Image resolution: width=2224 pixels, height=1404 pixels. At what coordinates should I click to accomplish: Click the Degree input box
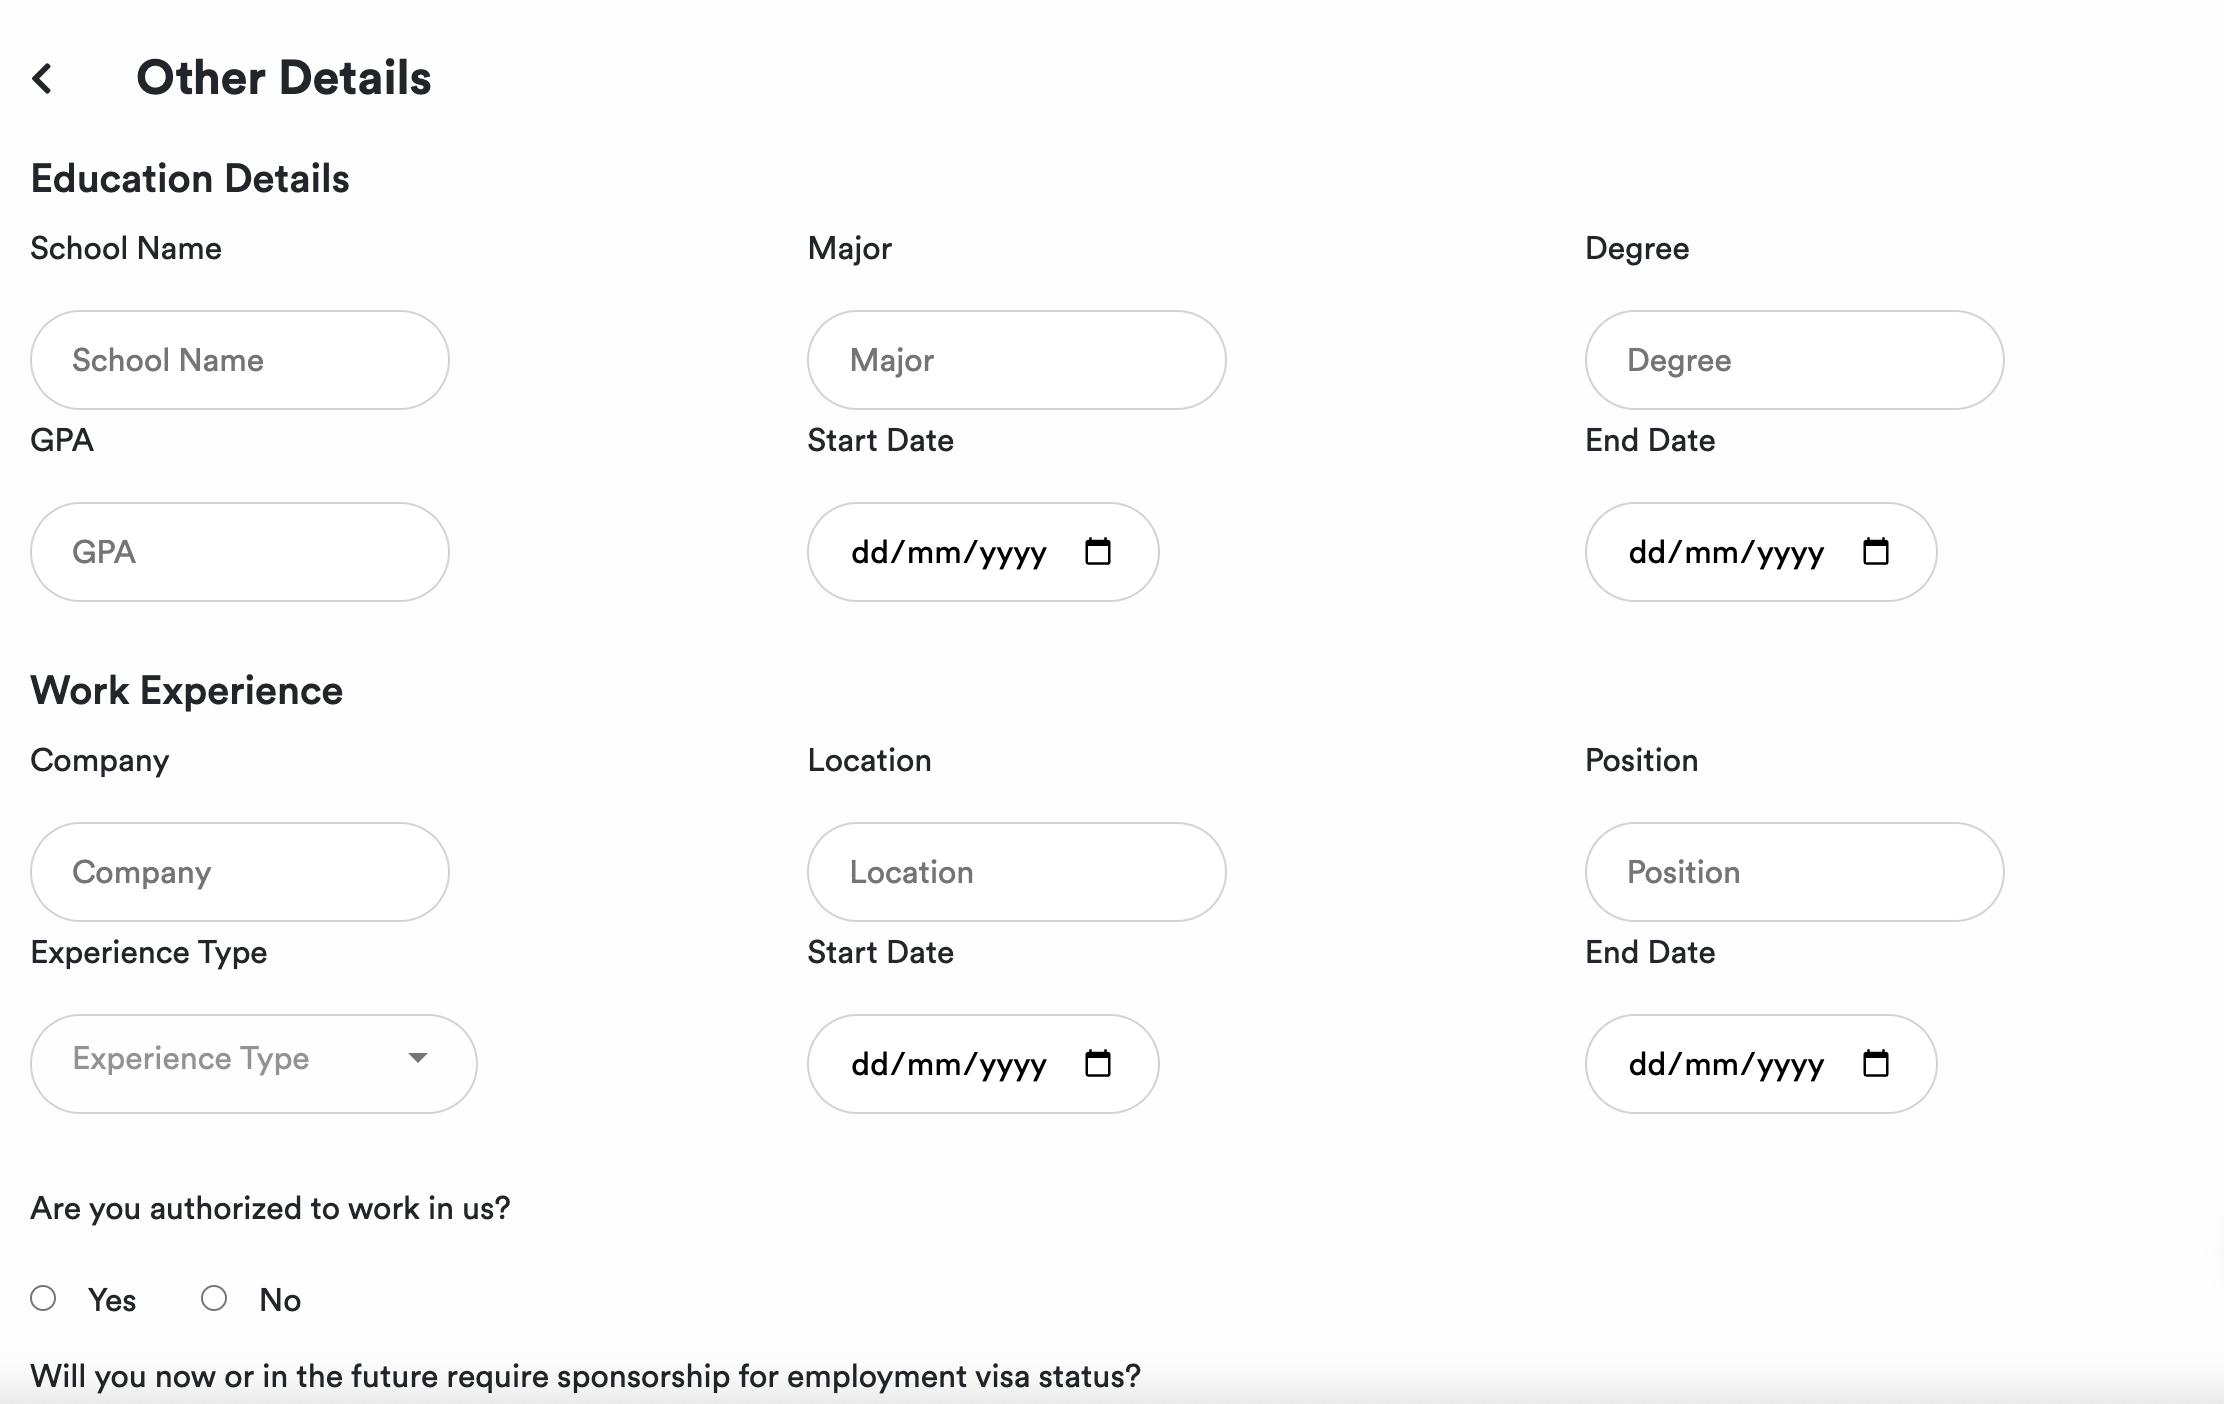coord(1793,360)
